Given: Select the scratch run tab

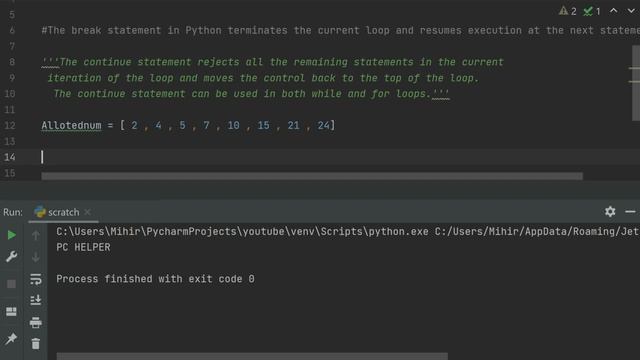Looking at the screenshot, I should coord(63,212).
